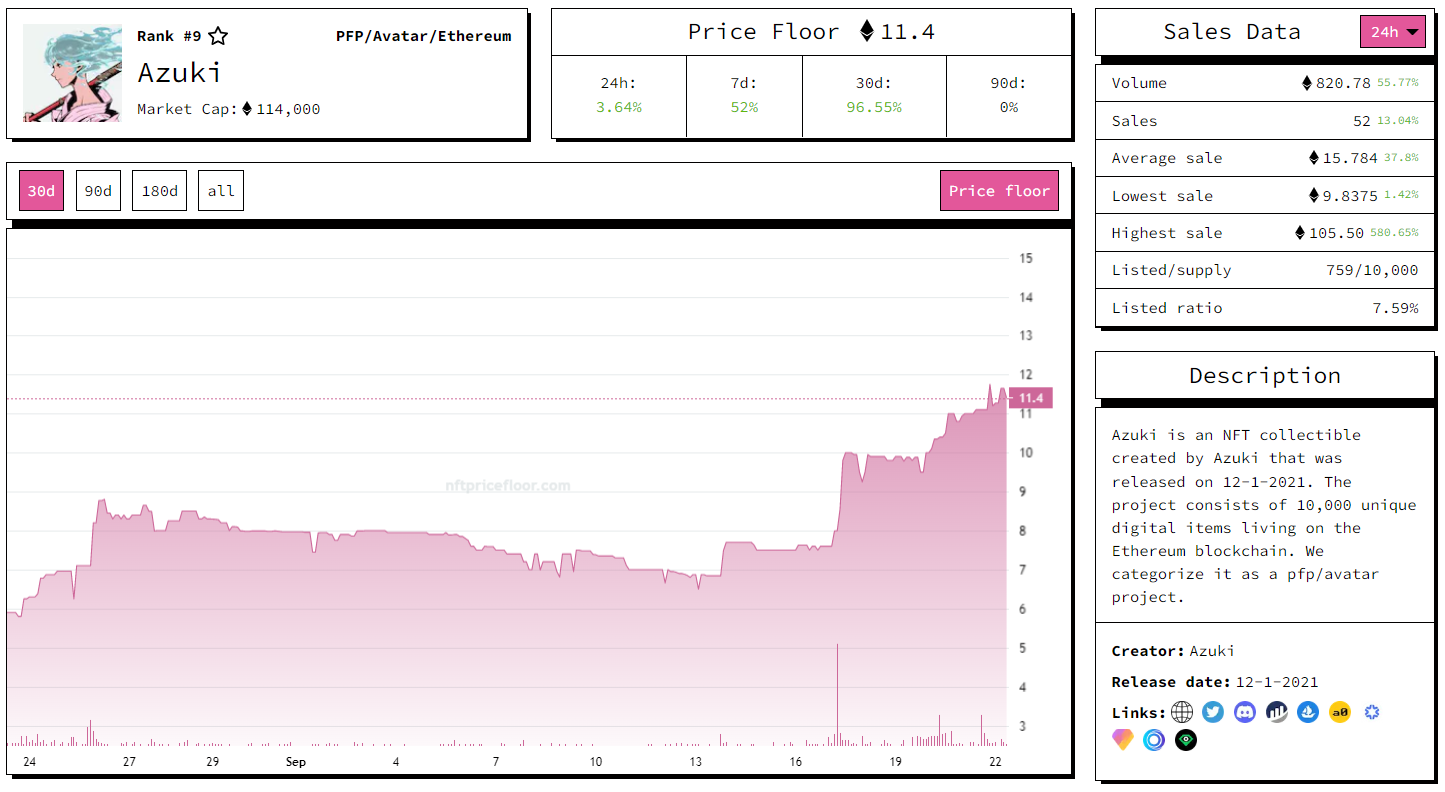Click the Release date 12-1-2021 line
This screenshot has width=1445, height=792.
1215,682
